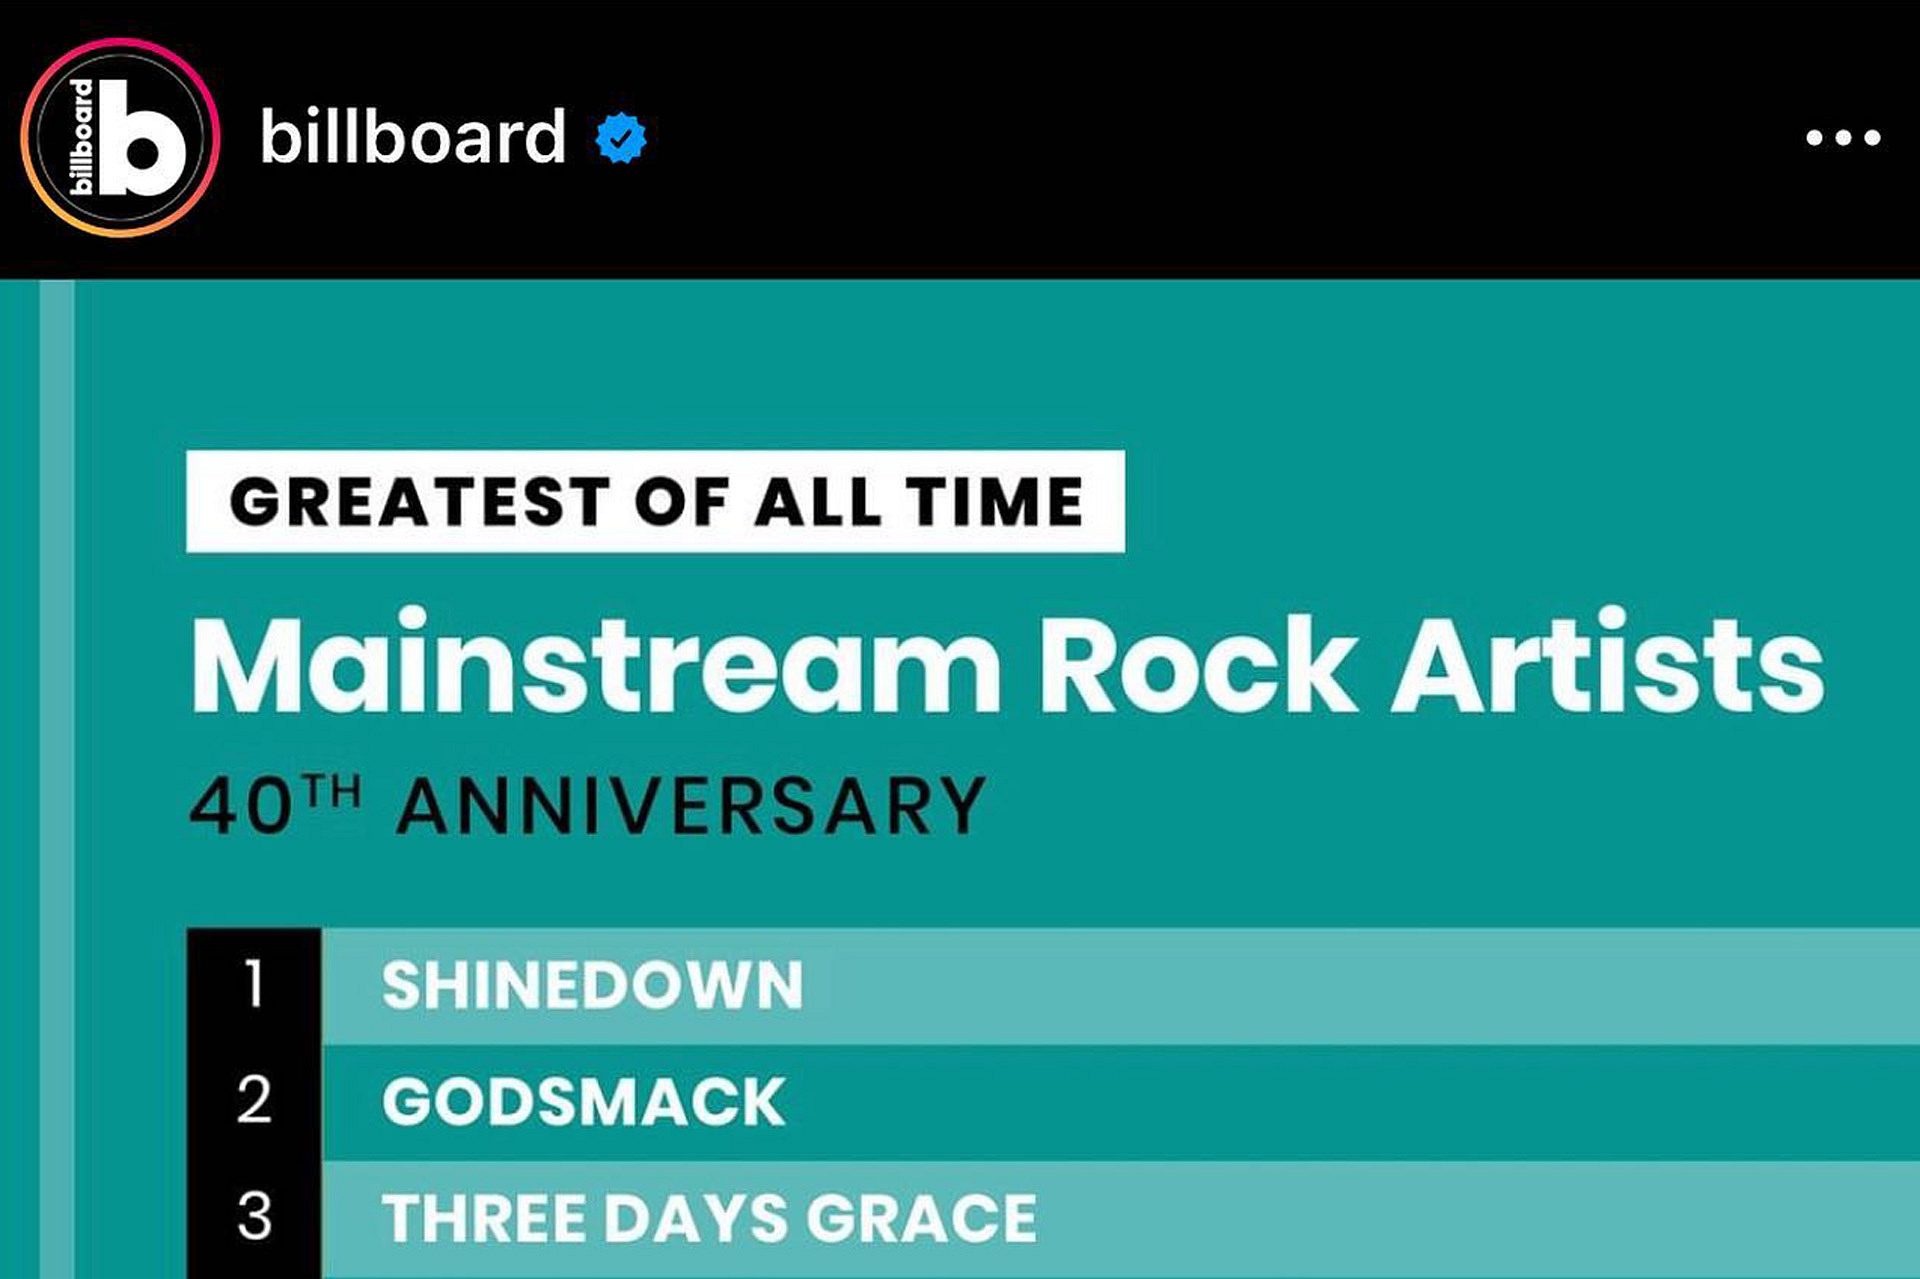Click the teal chart image thumbnail

pyautogui.click(x=960, y=779)
